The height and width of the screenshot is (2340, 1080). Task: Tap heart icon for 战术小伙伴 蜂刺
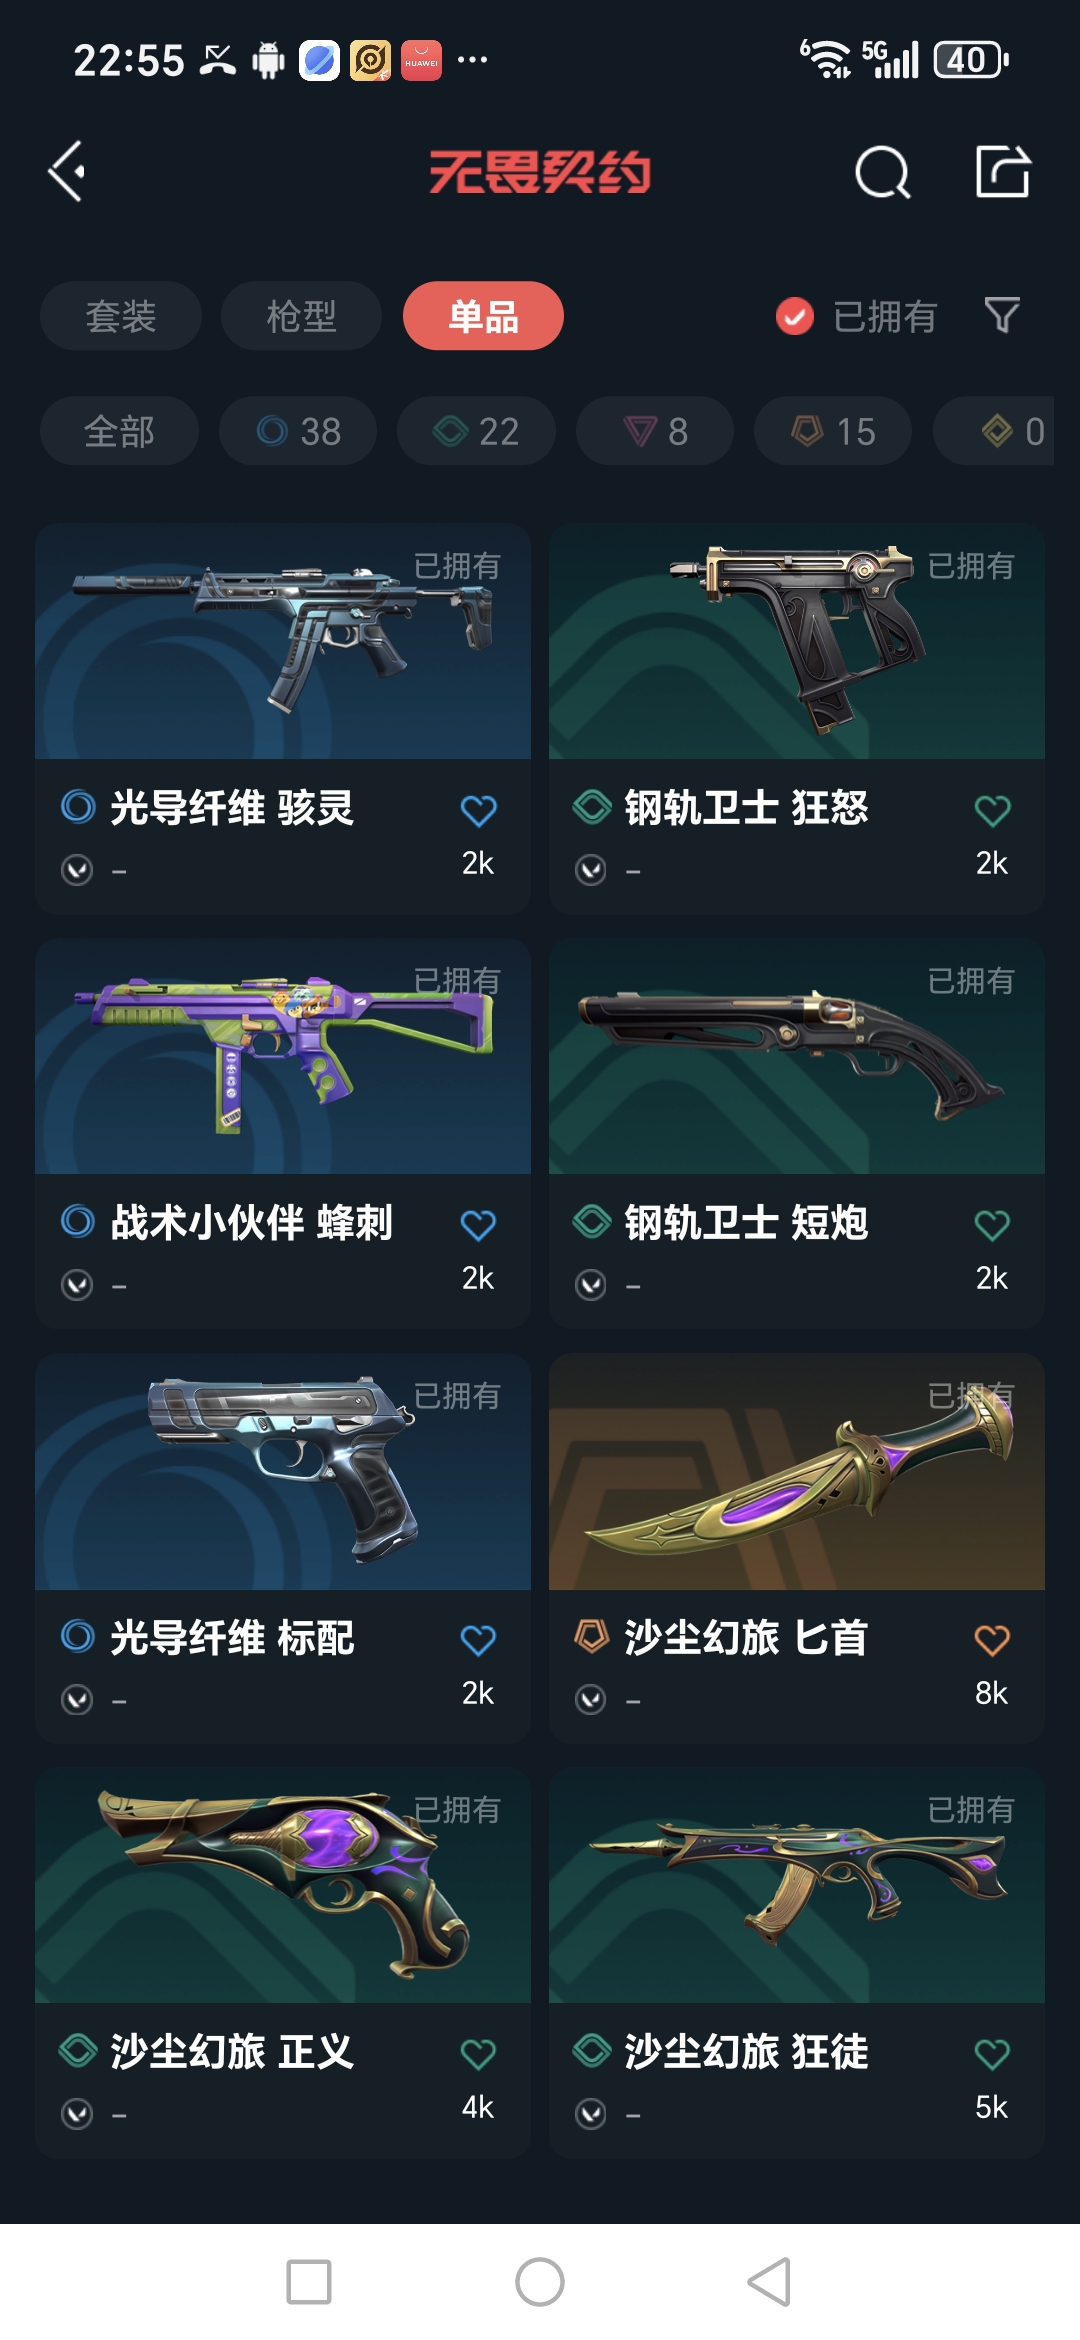[478, 1225]
